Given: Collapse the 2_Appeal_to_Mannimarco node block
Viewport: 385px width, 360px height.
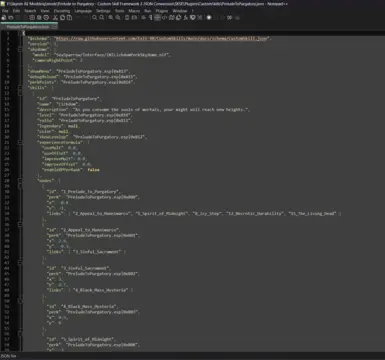Looking at the screenshot, I should coord(20,224).
